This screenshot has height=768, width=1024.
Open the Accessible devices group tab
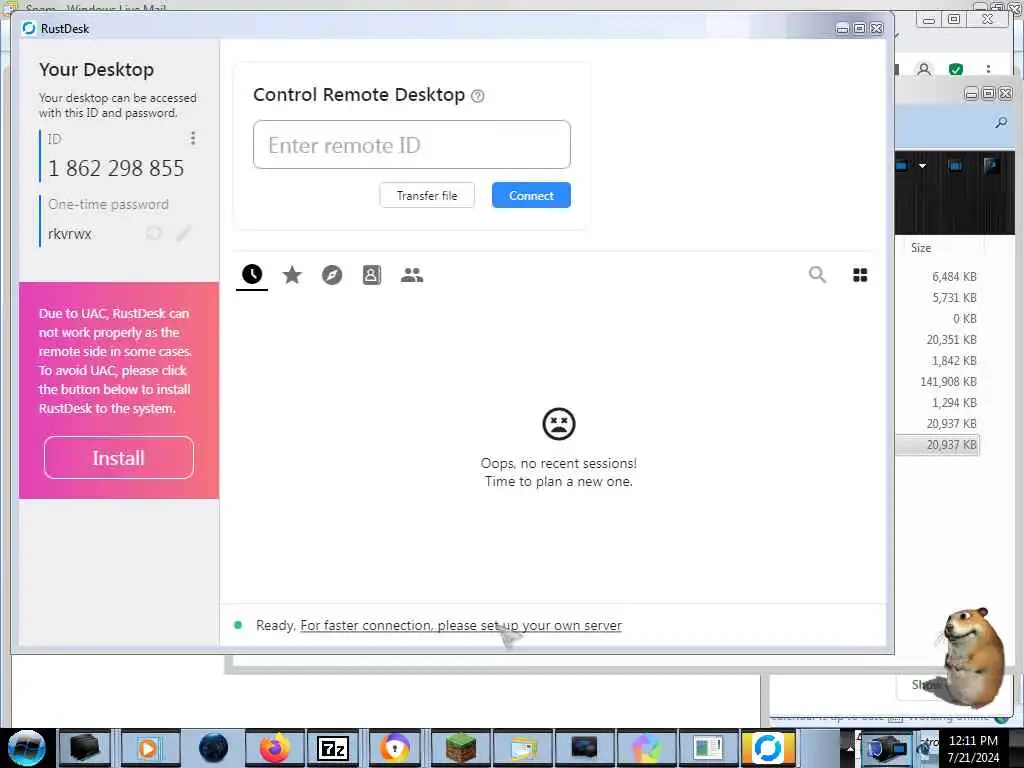click(411, 275)
